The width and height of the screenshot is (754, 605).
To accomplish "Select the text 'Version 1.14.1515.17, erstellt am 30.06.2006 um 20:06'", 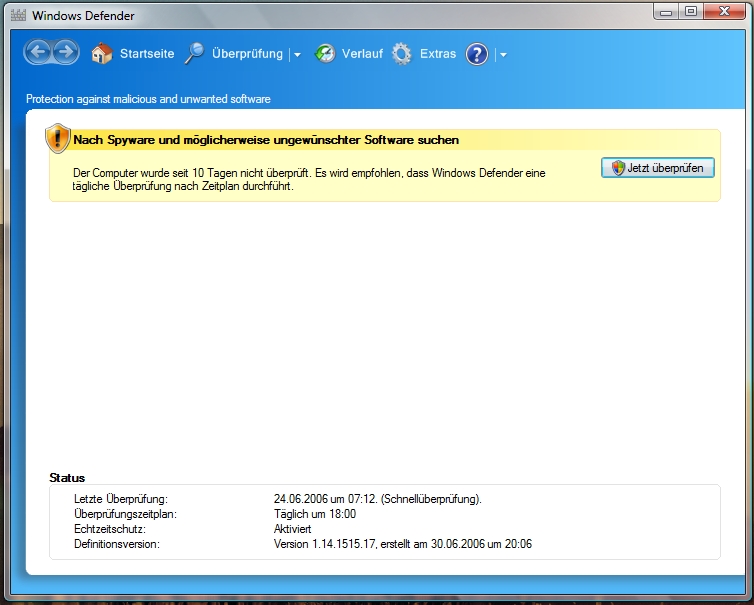I will pyautogui.click(x=403, y=544).
